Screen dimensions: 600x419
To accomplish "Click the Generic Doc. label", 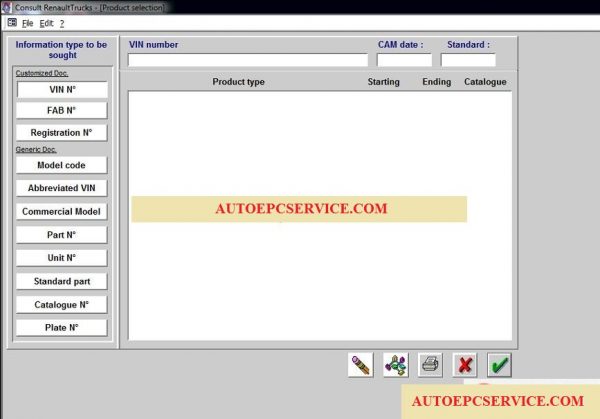I will [x=36, y=150].
